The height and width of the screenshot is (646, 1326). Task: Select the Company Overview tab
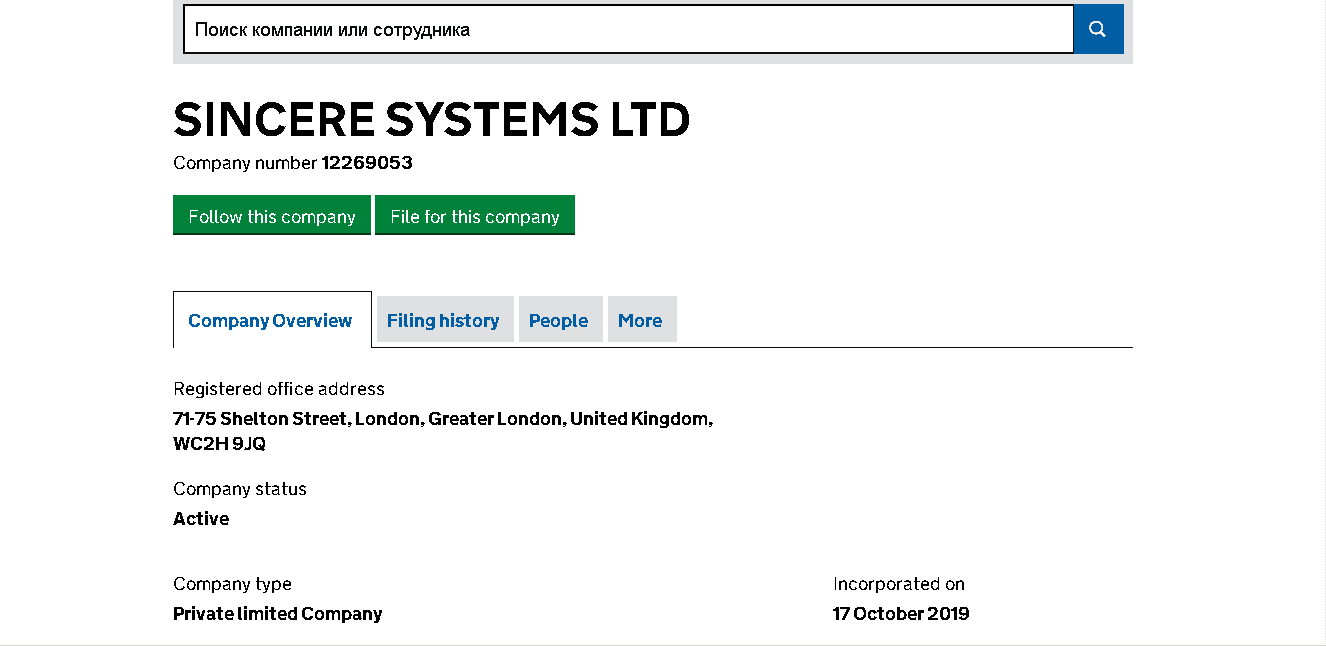point(270,321)
